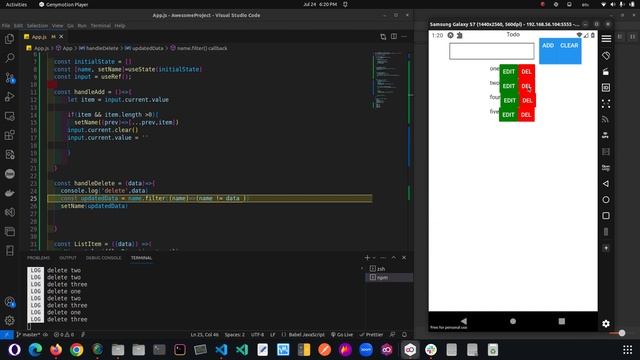This screenshot has height=360, width=640.
Task: Open editor More Actions ellipsis
Action: point(404,36)
